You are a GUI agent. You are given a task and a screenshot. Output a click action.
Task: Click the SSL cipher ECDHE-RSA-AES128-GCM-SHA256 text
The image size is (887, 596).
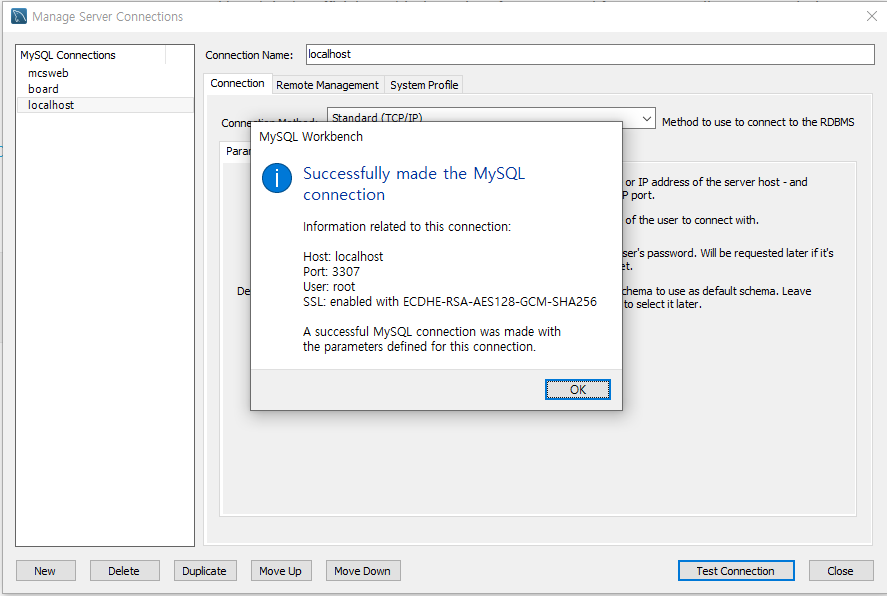click(x=500, y=302)
